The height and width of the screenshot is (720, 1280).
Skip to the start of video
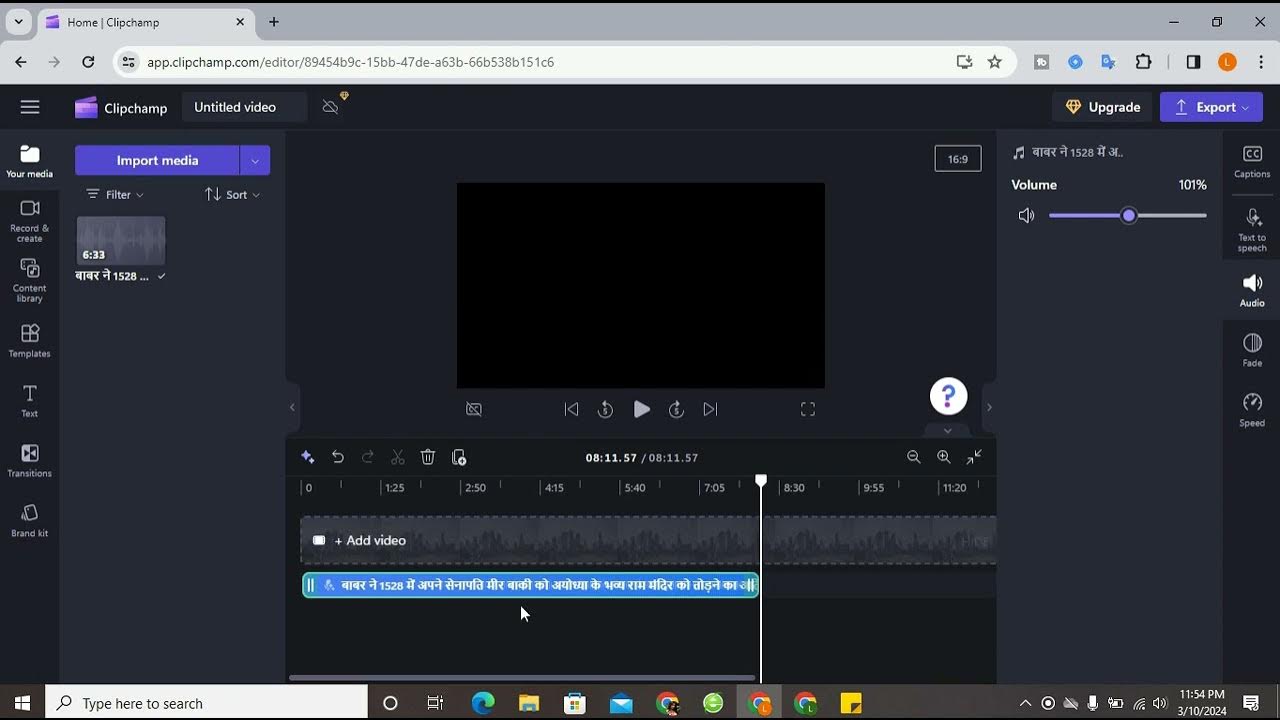pos(571,409)
